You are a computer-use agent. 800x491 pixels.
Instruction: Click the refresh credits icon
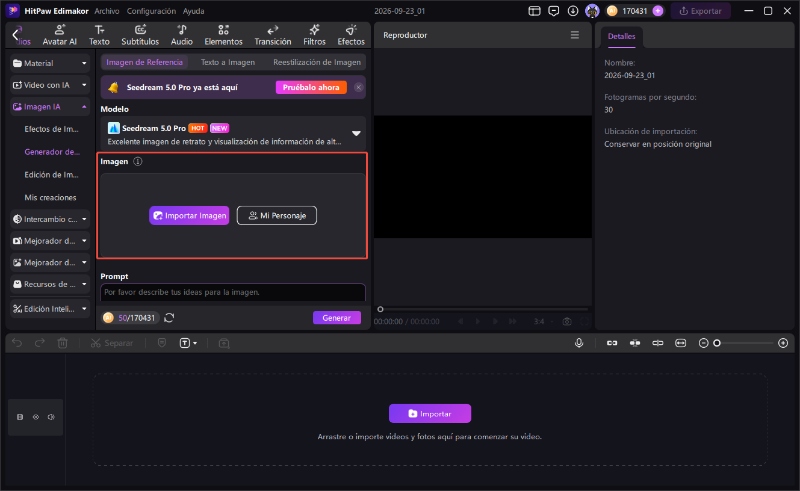169,318
